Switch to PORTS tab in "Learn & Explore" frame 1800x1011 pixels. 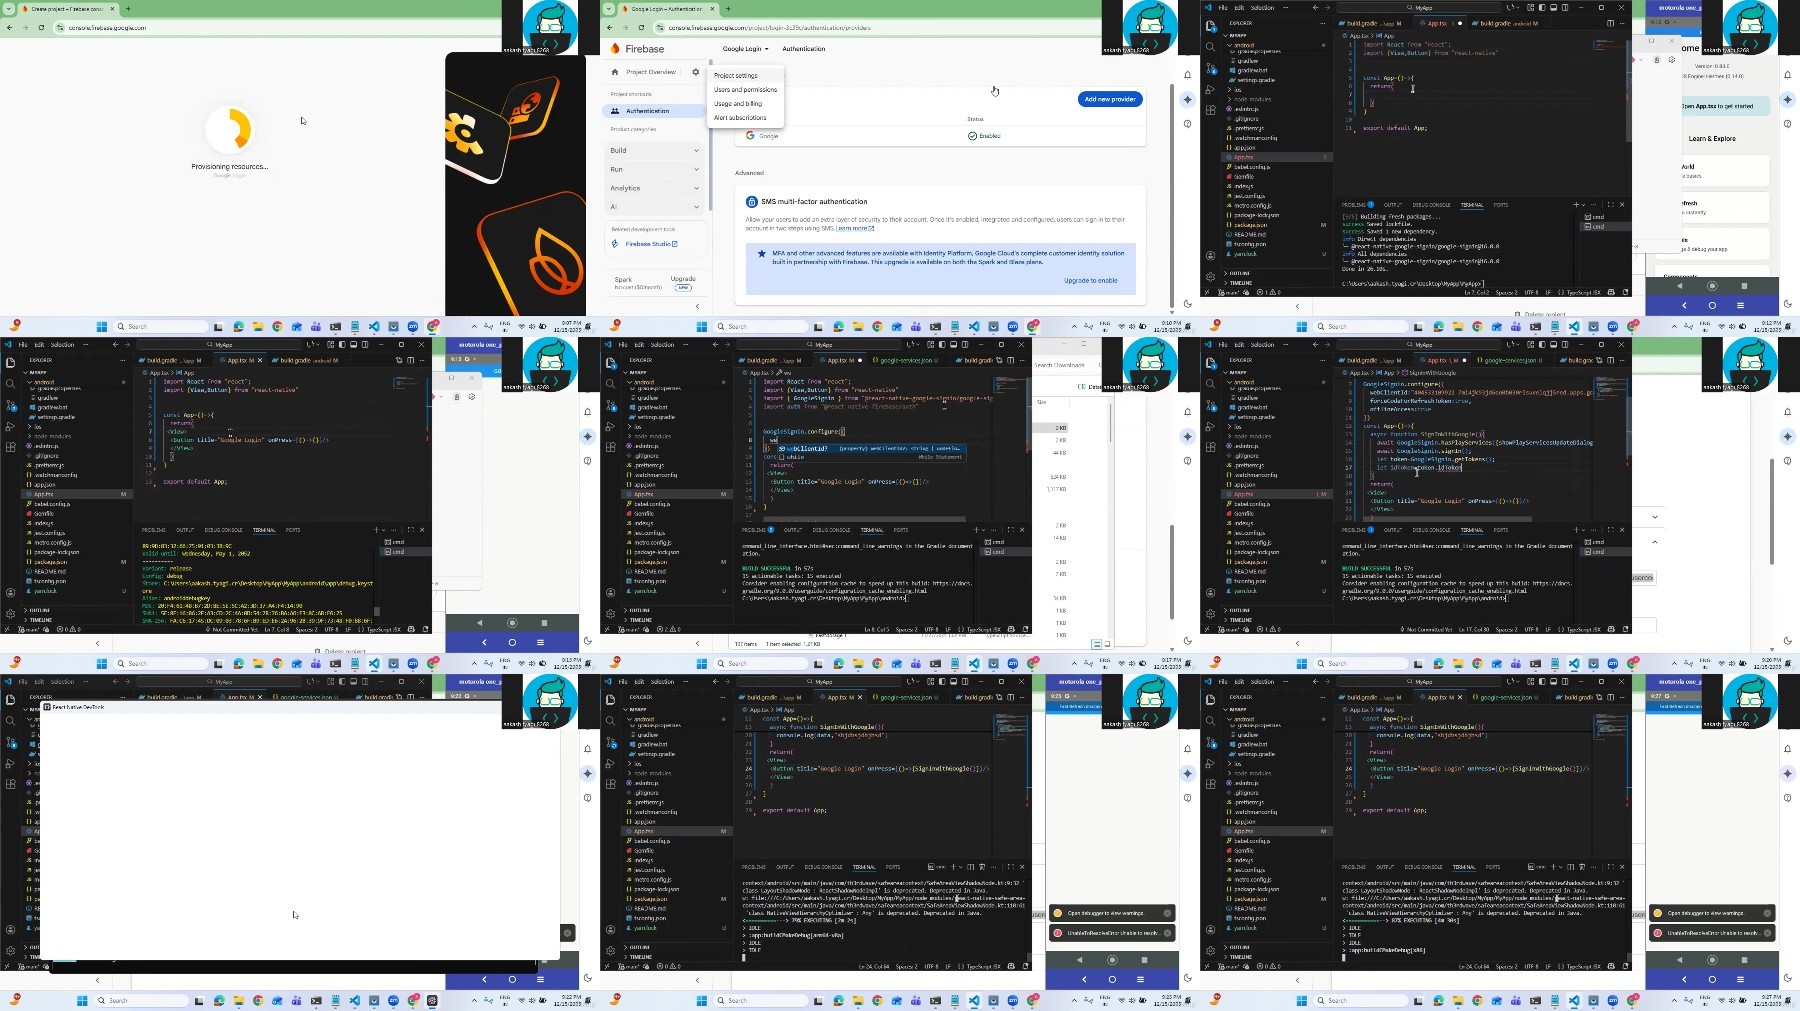pos(1500,205)
